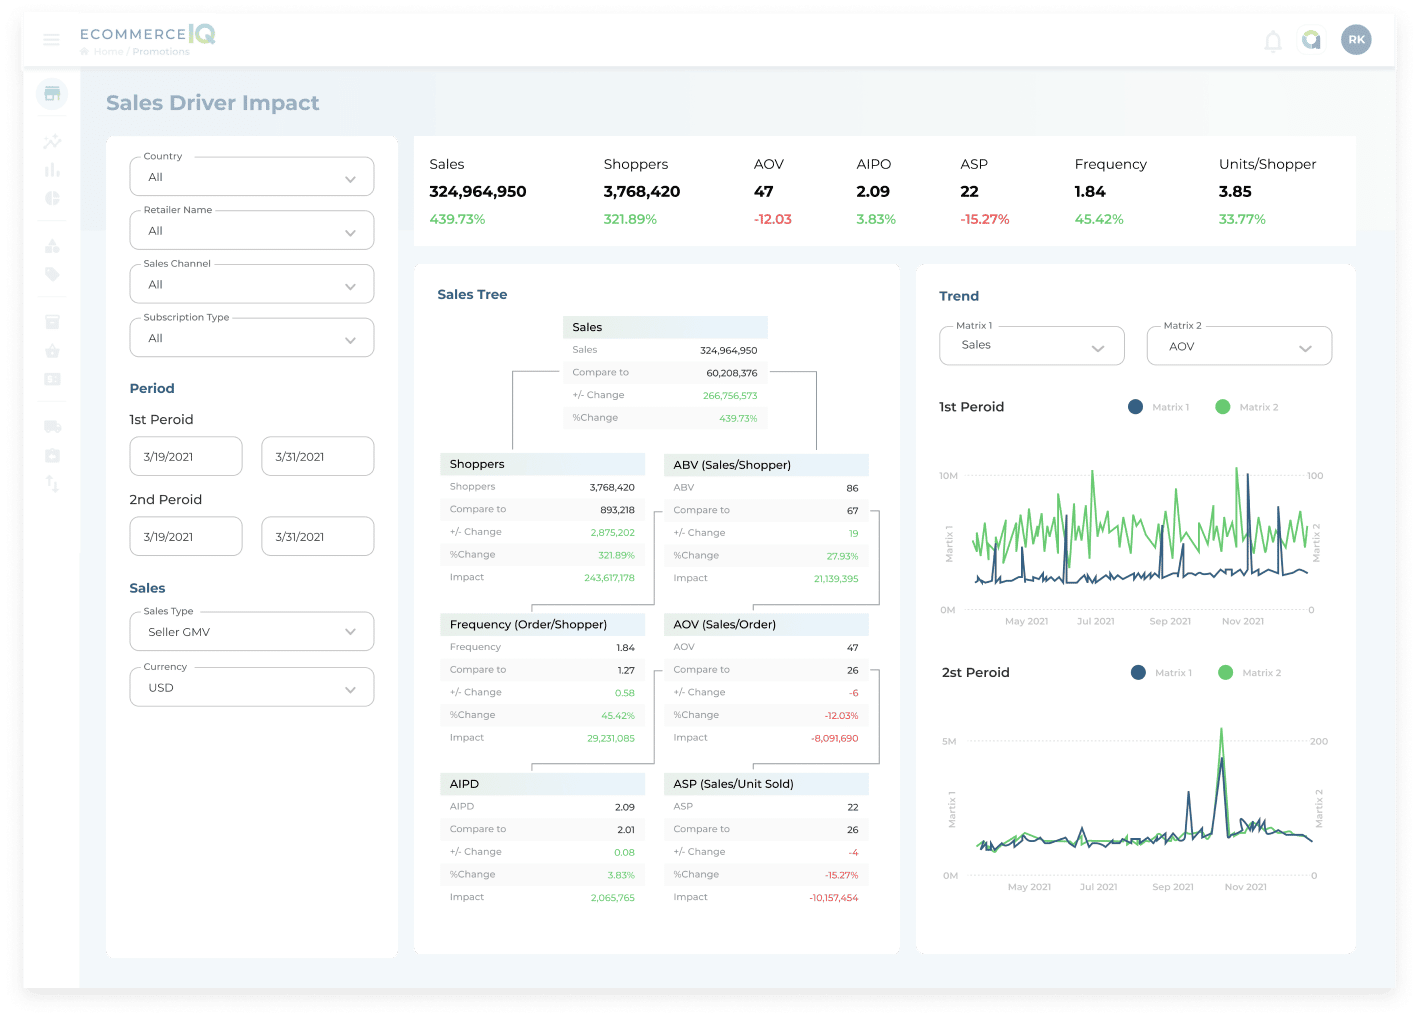Click the up-down arrows sidebar icon

coord(52,484)
